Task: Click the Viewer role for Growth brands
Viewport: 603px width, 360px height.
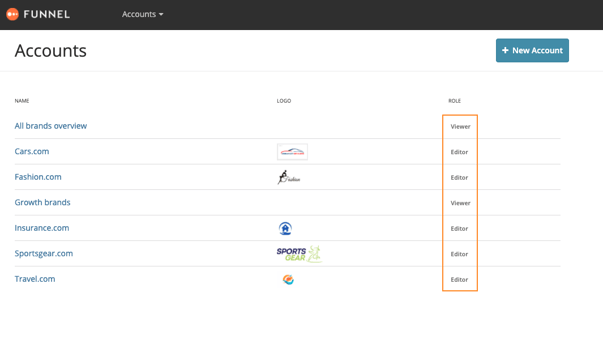Action: [x=460, y=203]
